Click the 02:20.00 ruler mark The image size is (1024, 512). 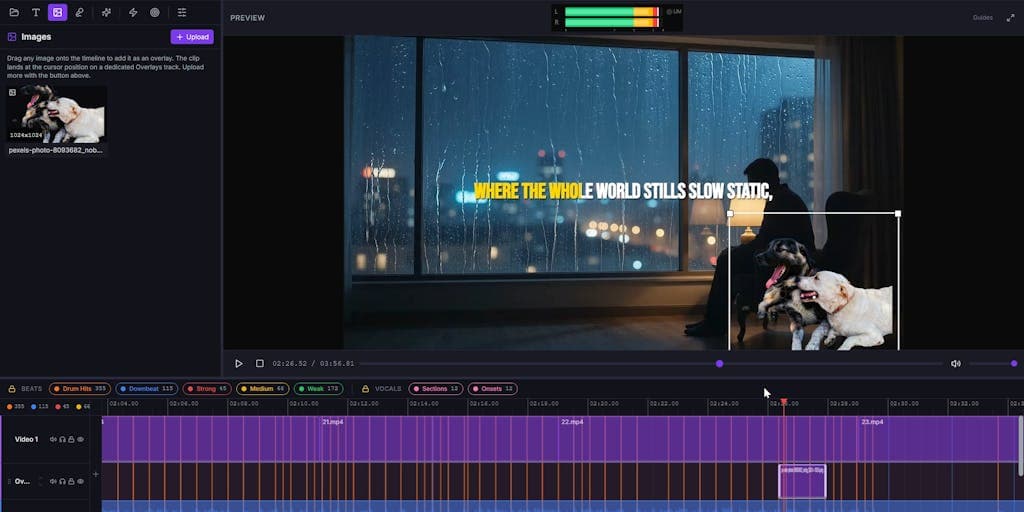604,404
